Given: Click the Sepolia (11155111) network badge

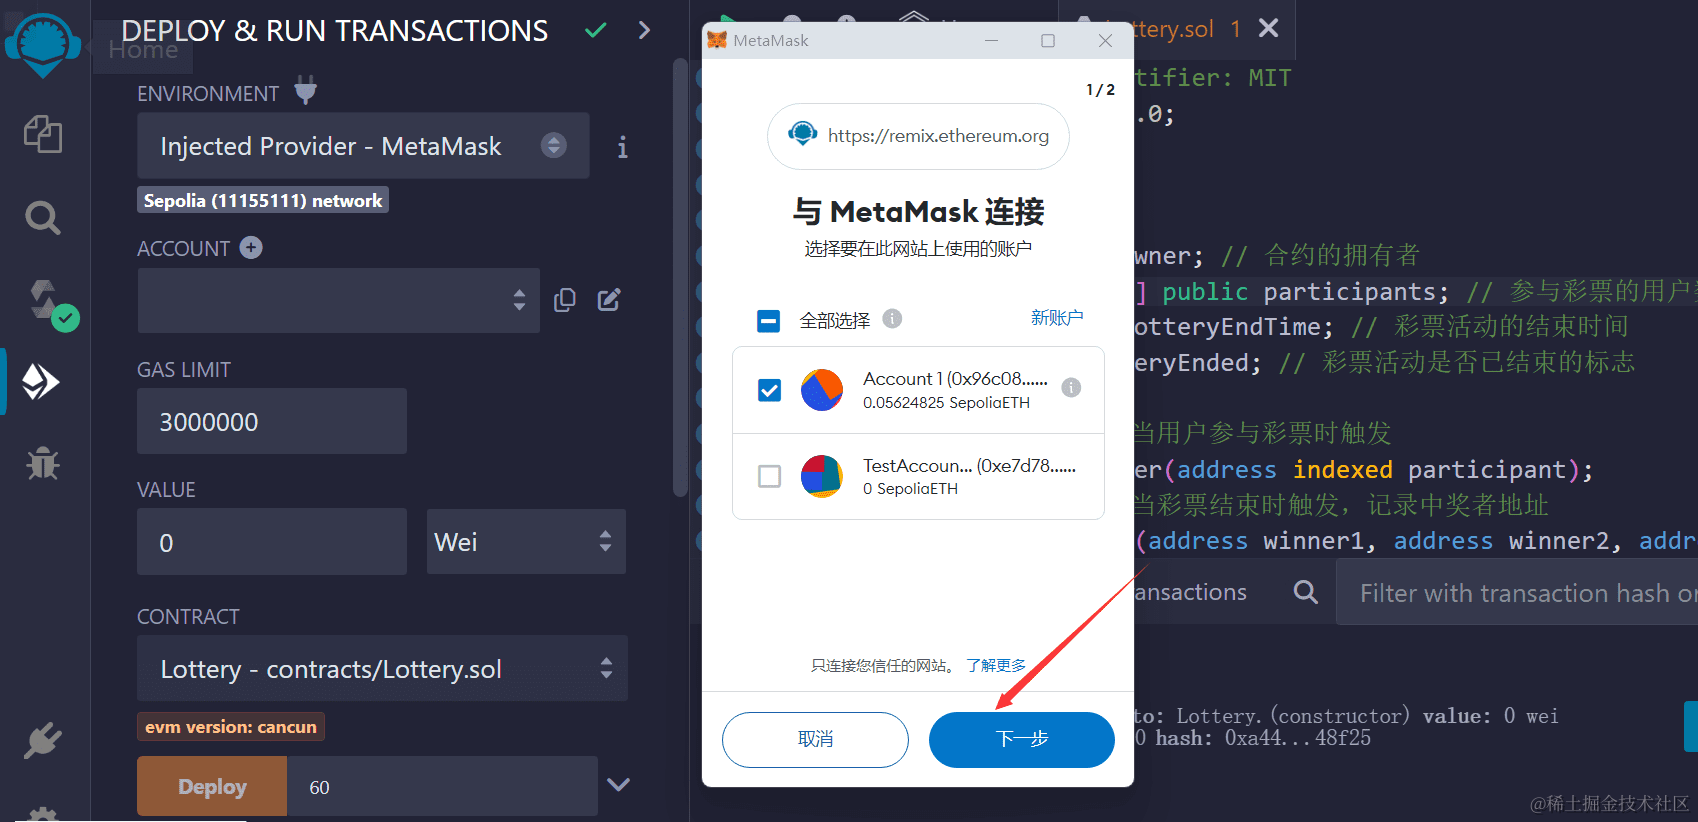Looking at the screenshot, I should click(263, 200).
